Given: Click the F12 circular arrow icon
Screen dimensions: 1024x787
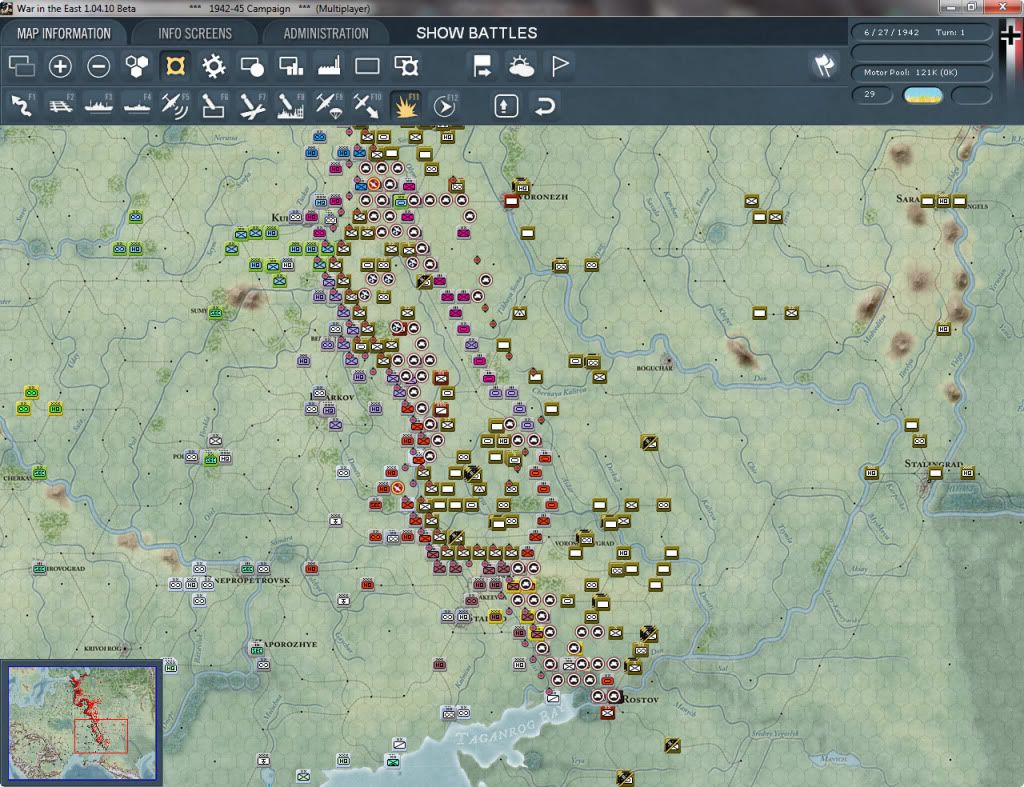Looking at the screenshot, I should click(x=445, y=106).
